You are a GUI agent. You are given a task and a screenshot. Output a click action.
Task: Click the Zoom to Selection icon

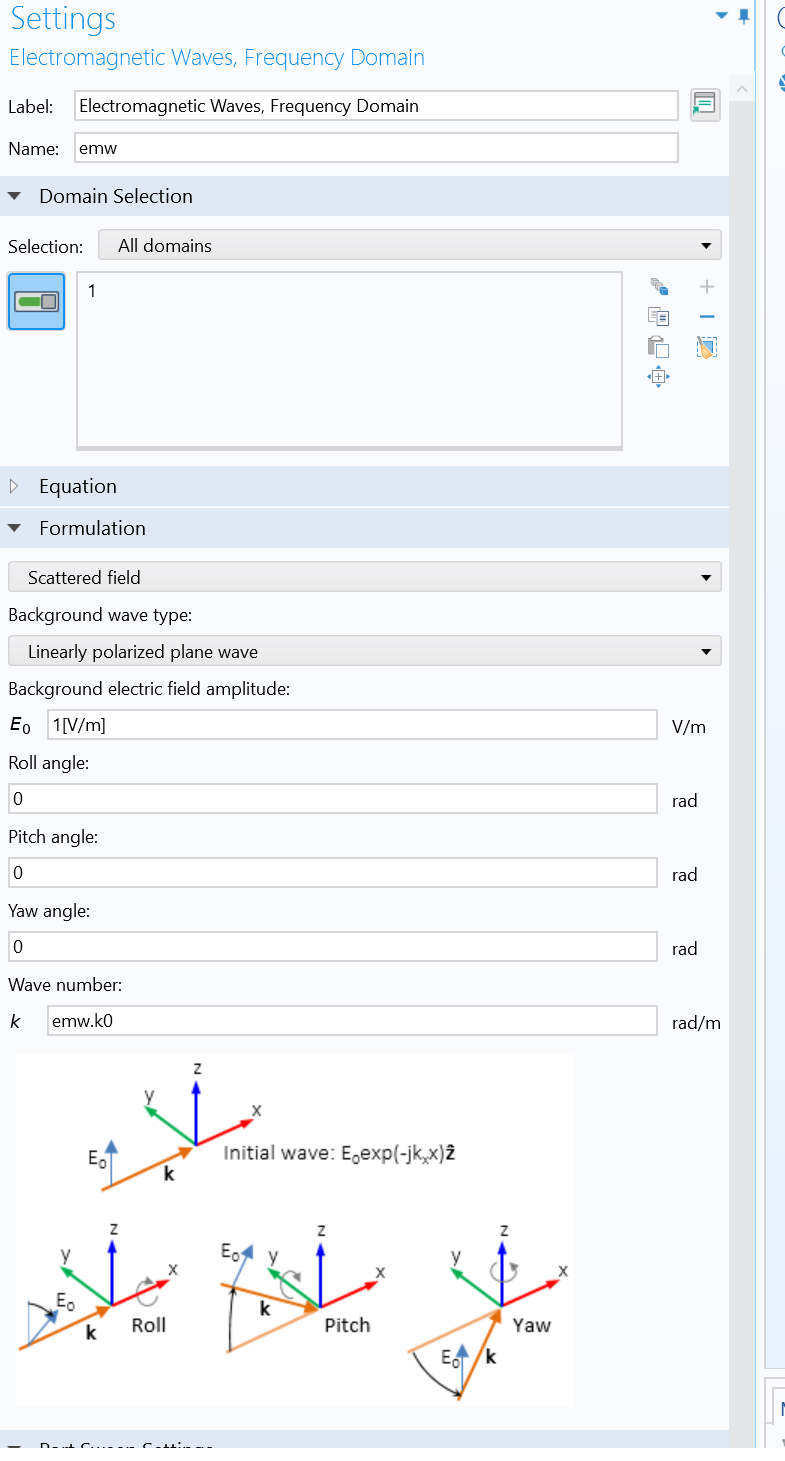tap(658, 377)
